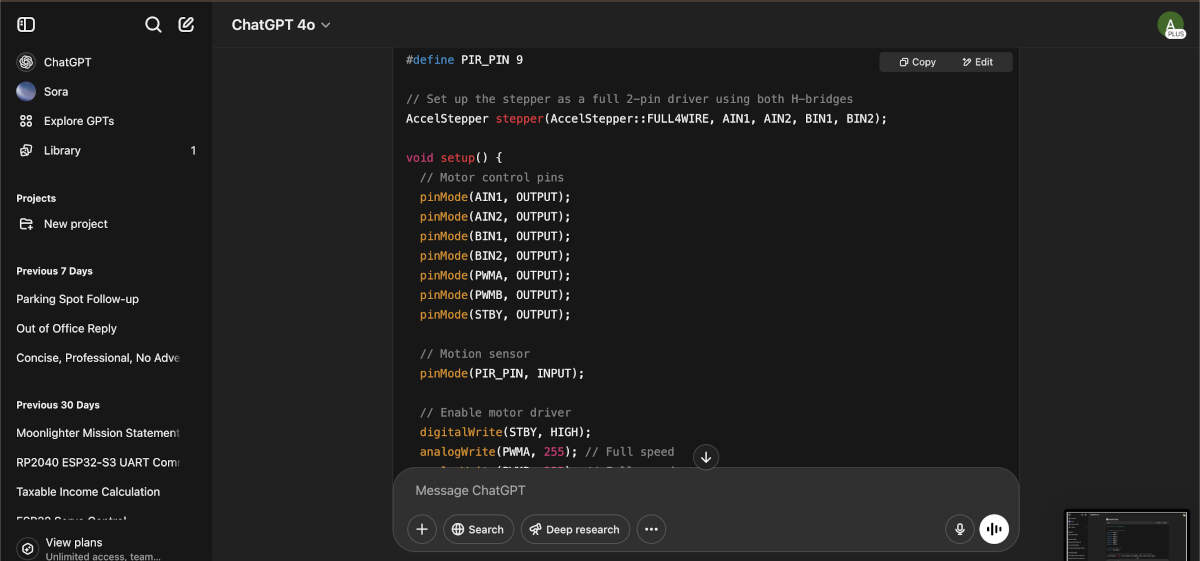Click the "pinMode(AIN1, OUTPUT);" line
Screen dimensions: 1200x561
pyautogui.click(x=495, y=197)
